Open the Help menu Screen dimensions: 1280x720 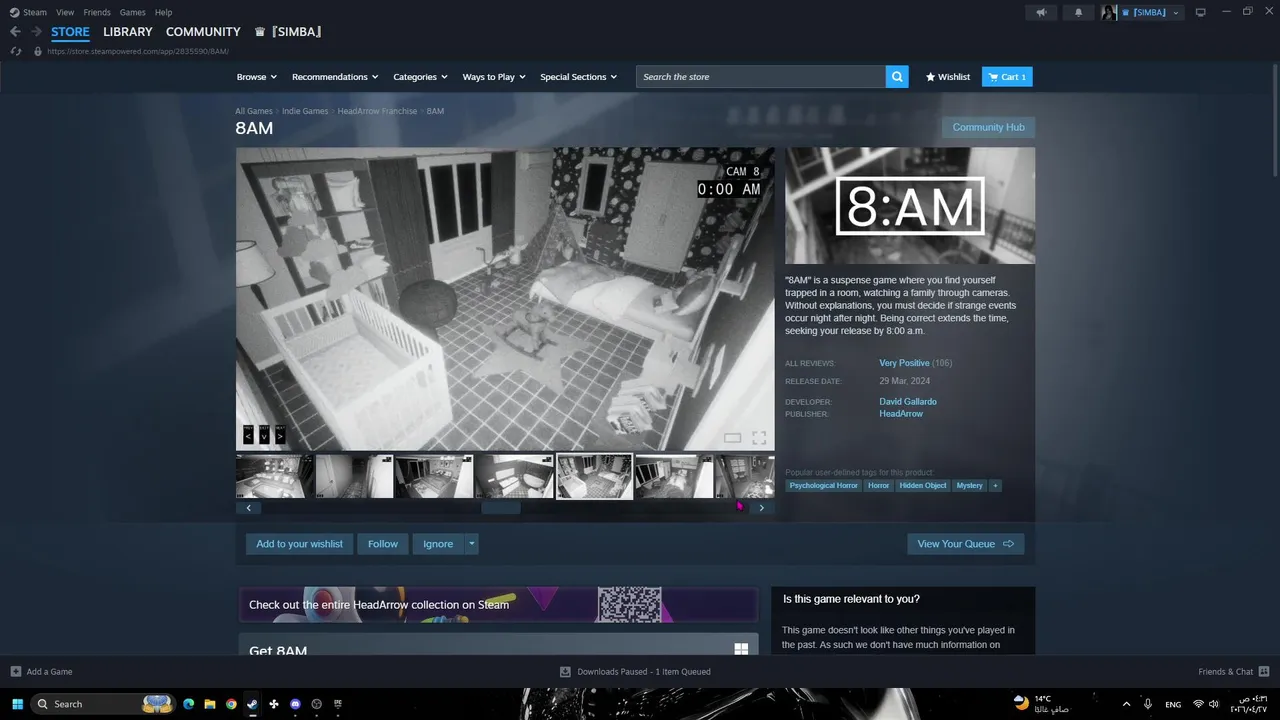[x=163, y=12]
